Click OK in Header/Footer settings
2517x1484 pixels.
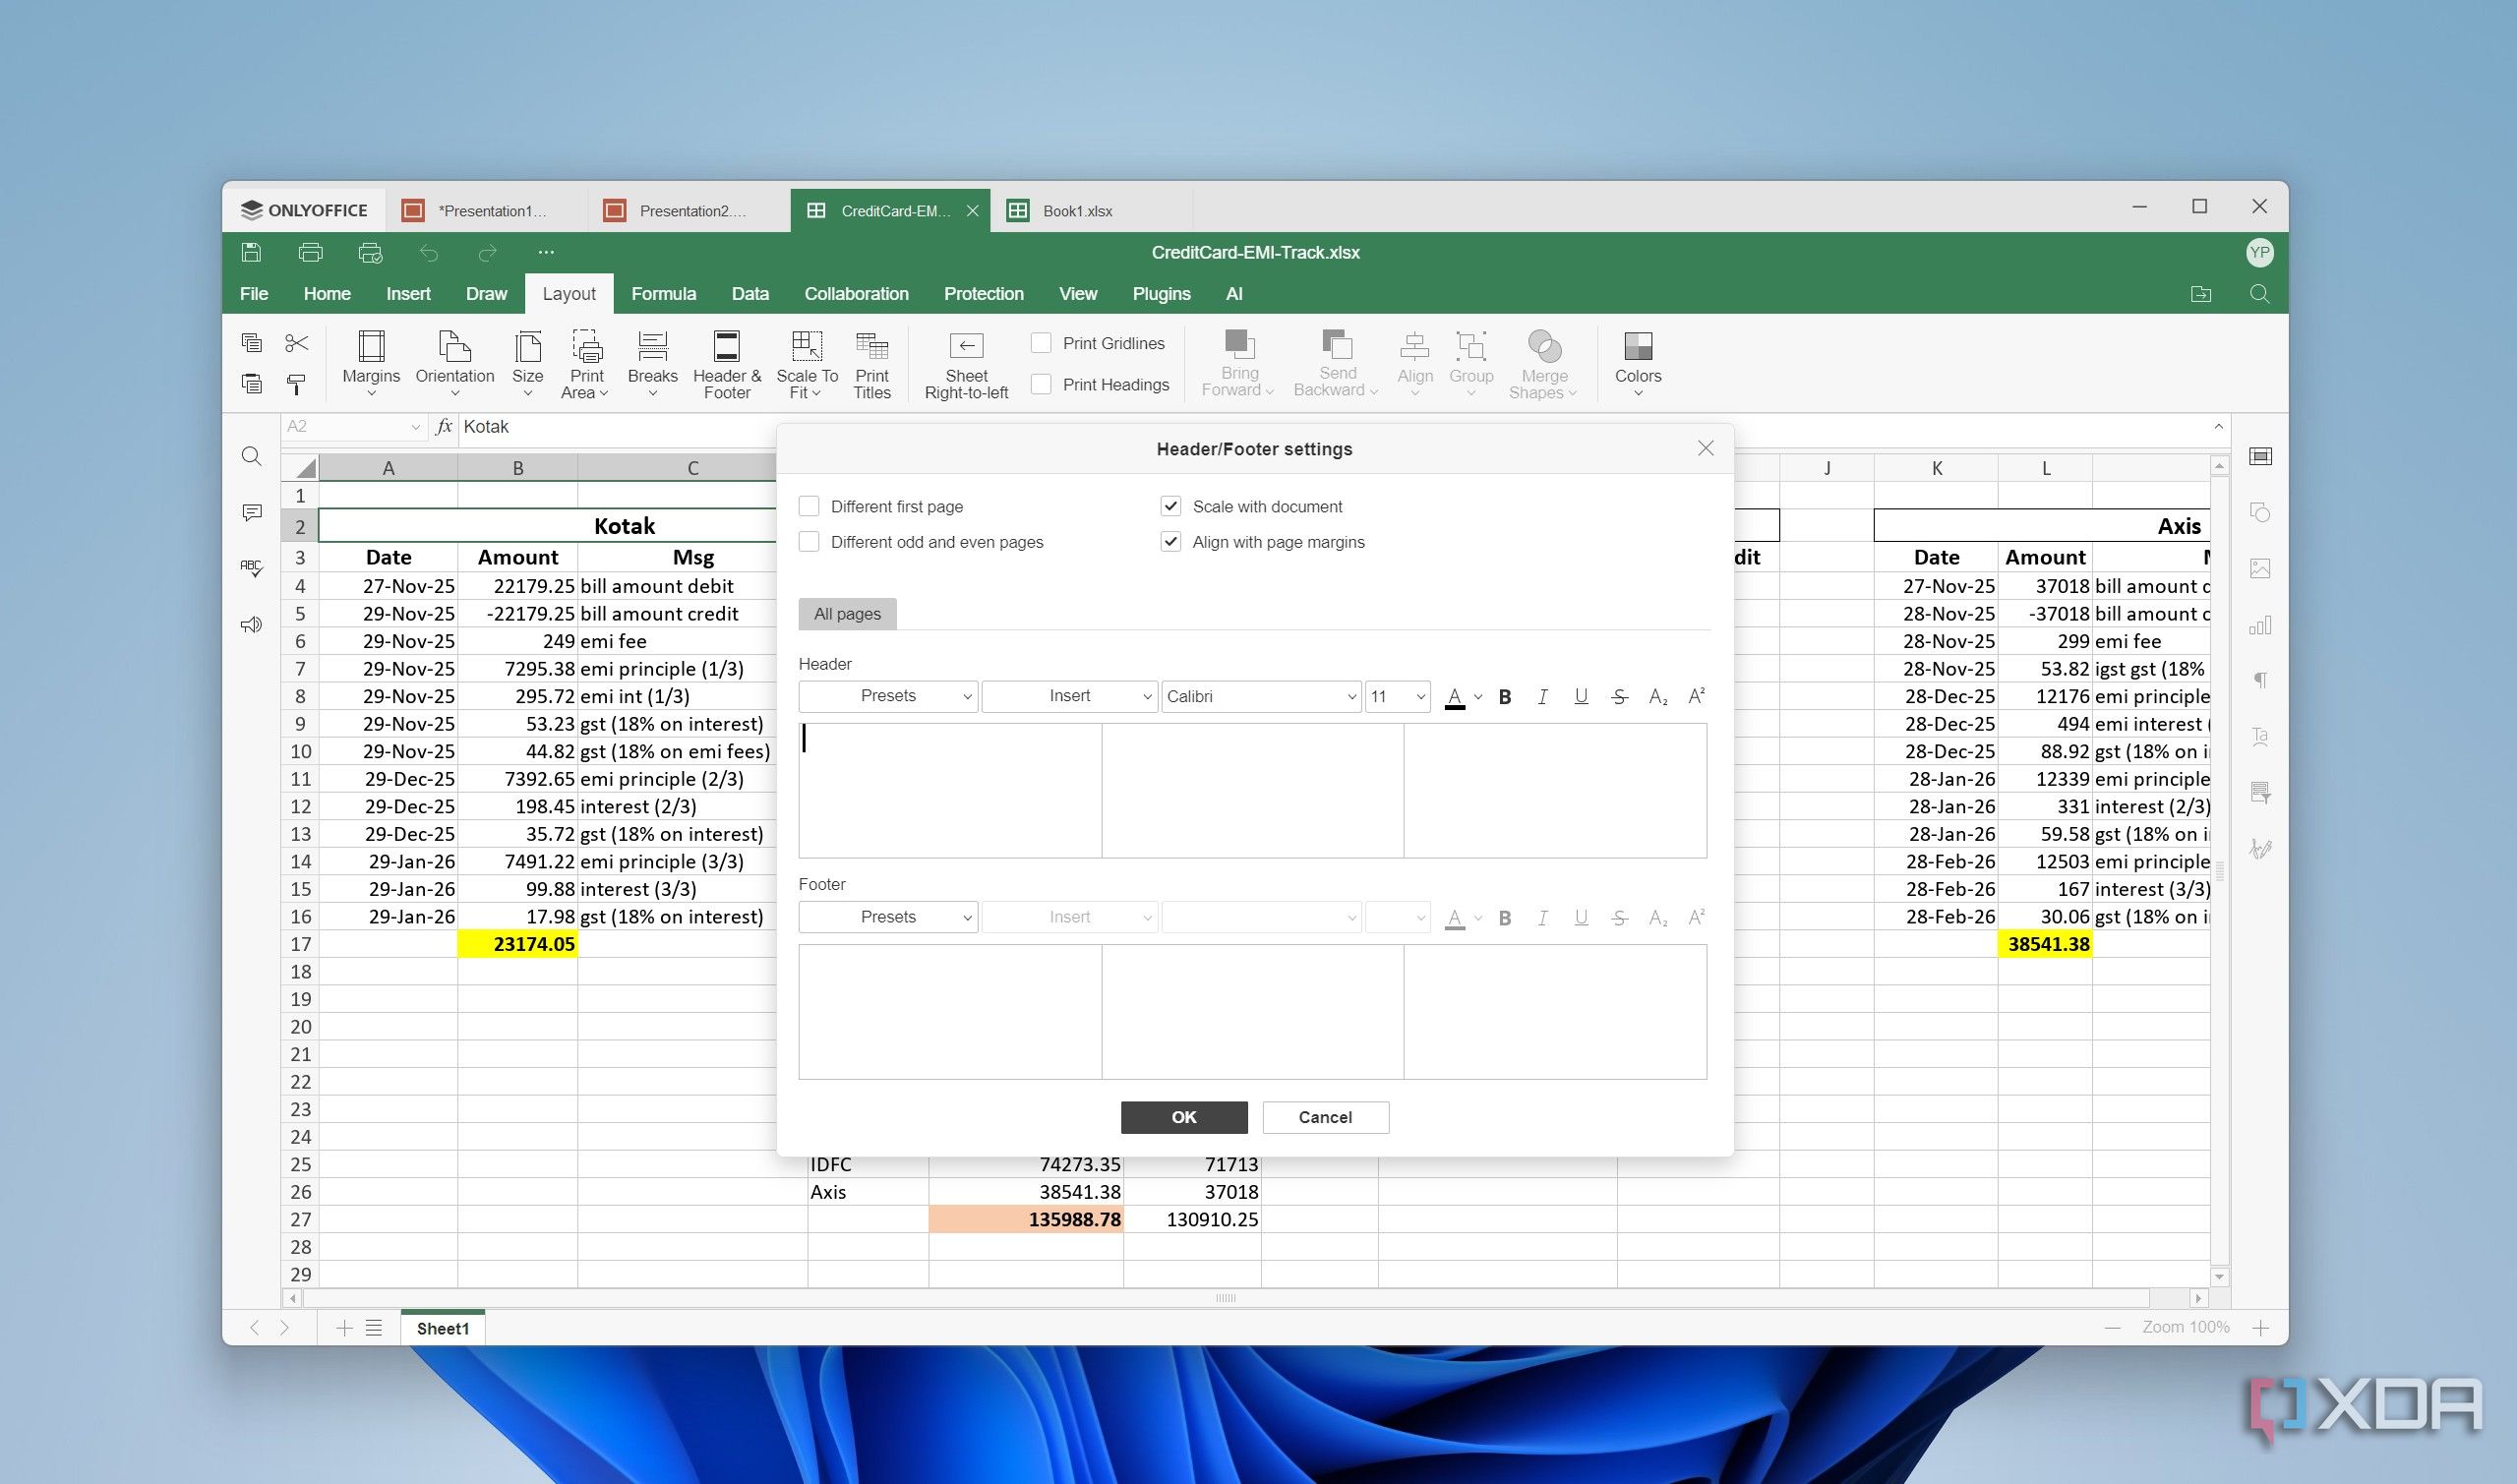coord(1184,1117)
